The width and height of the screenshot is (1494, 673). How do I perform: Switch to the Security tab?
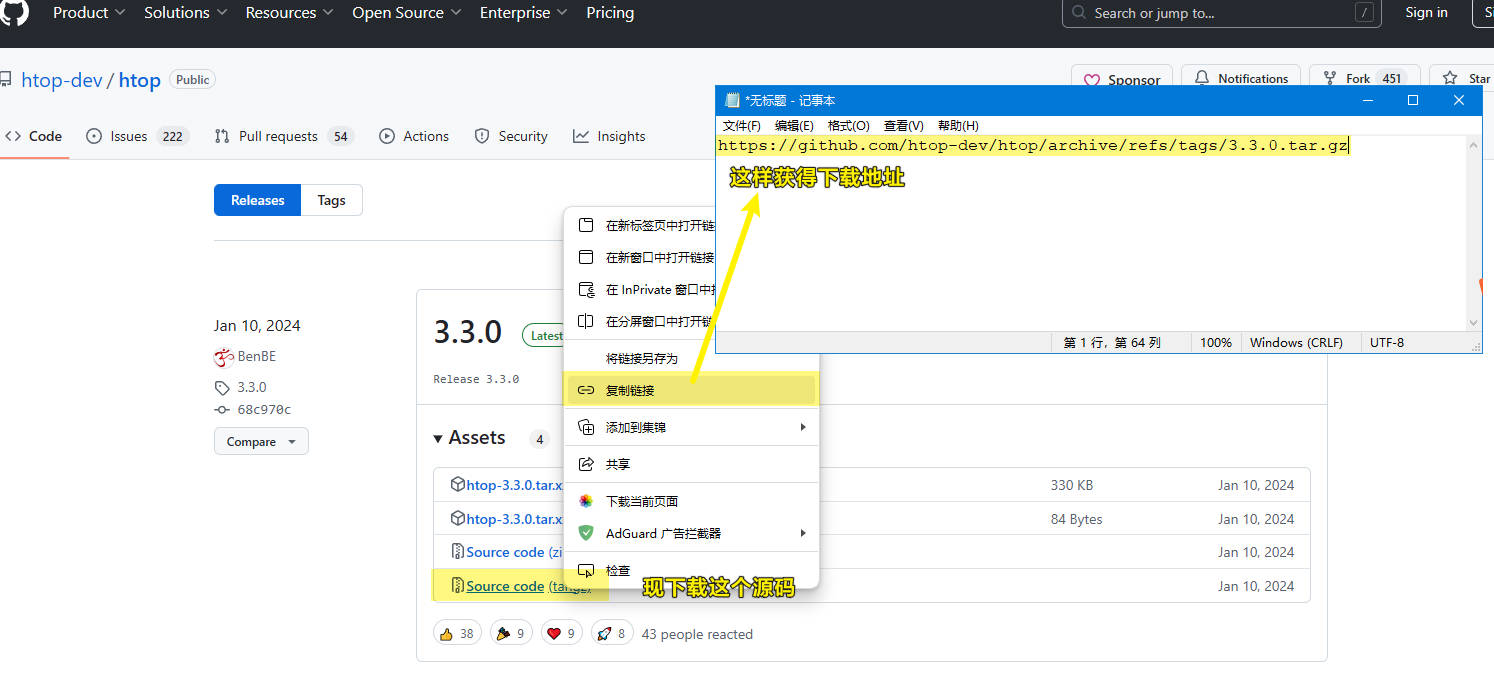point(511,136)
